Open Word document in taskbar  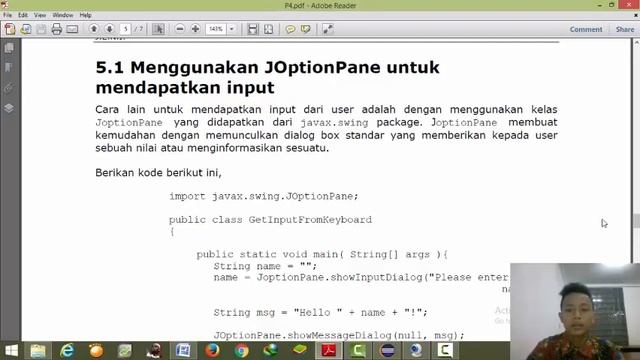tap(183, 351)
